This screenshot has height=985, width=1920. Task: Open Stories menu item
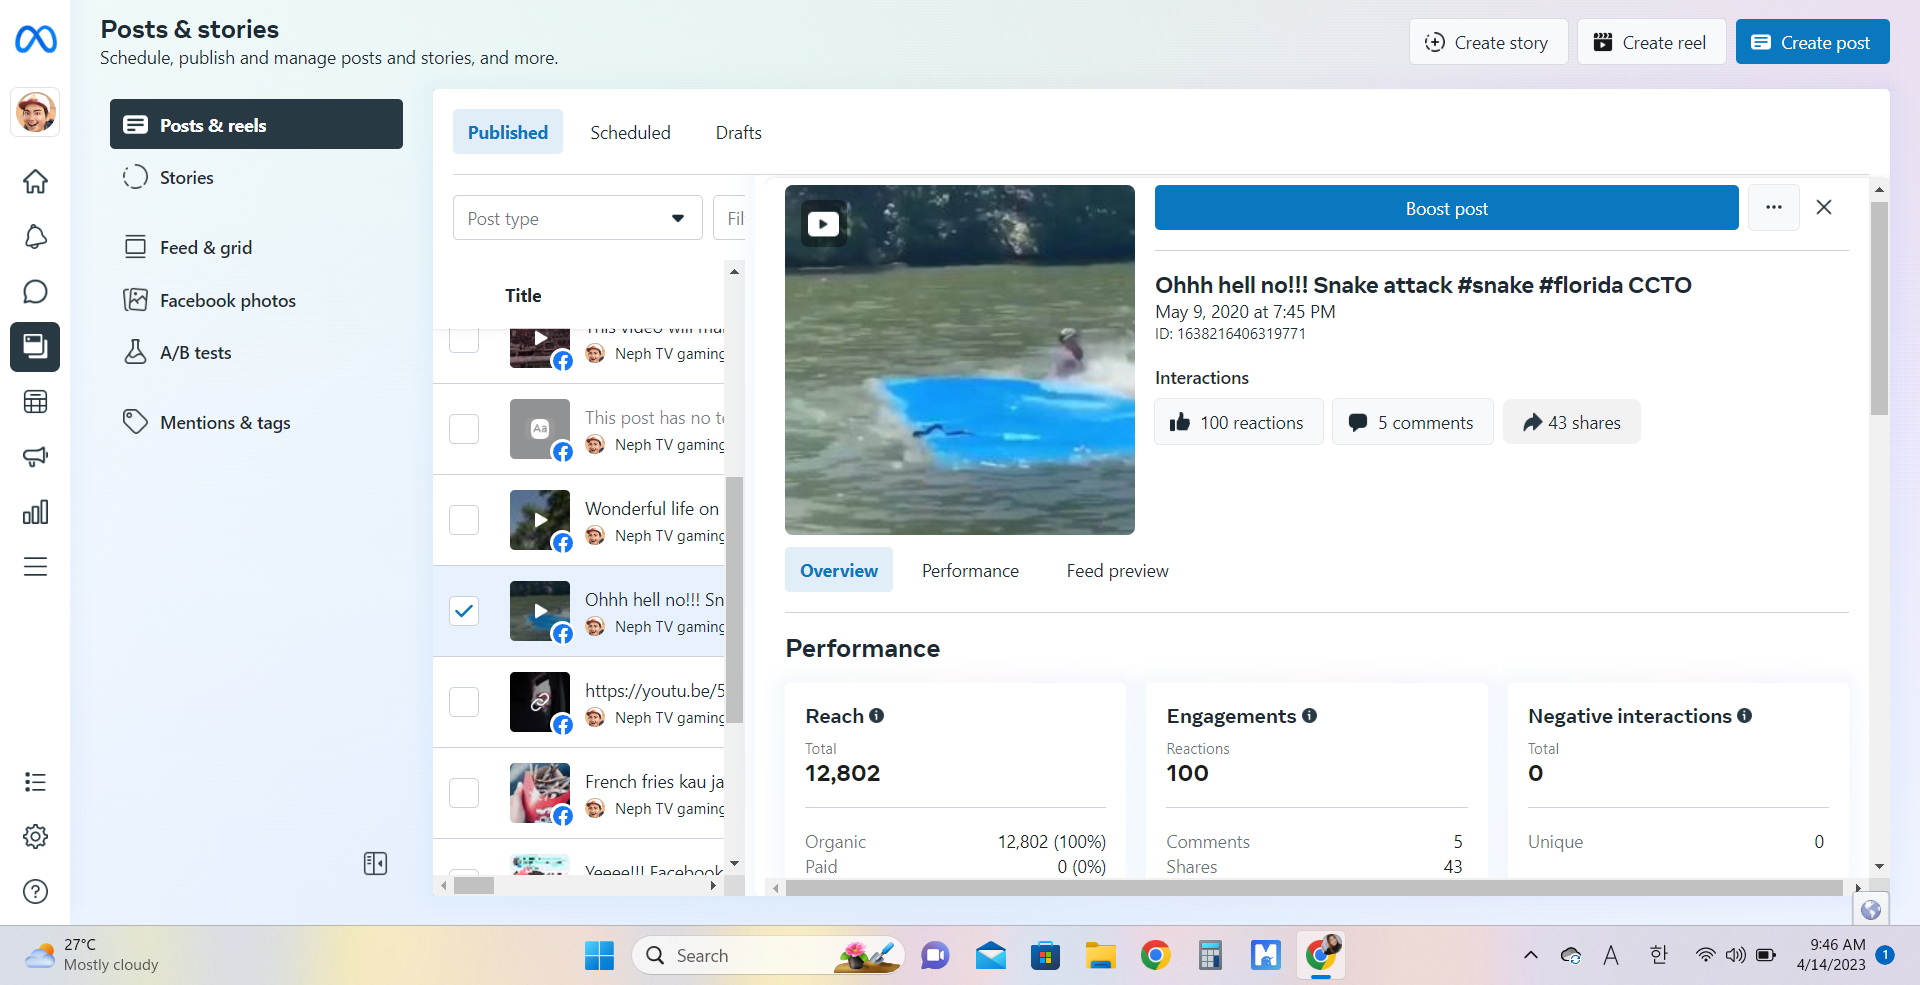click(x=256, y=177)
